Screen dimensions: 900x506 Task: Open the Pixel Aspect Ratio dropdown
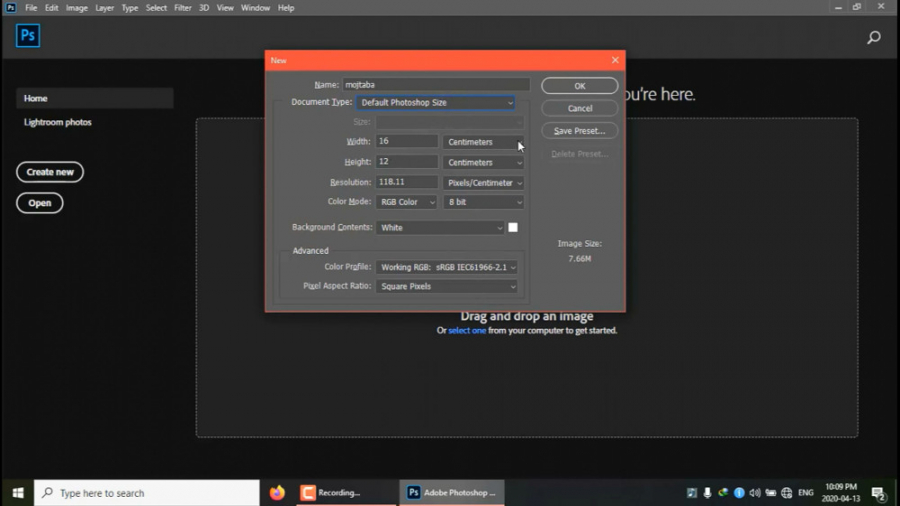coord(447,286)
